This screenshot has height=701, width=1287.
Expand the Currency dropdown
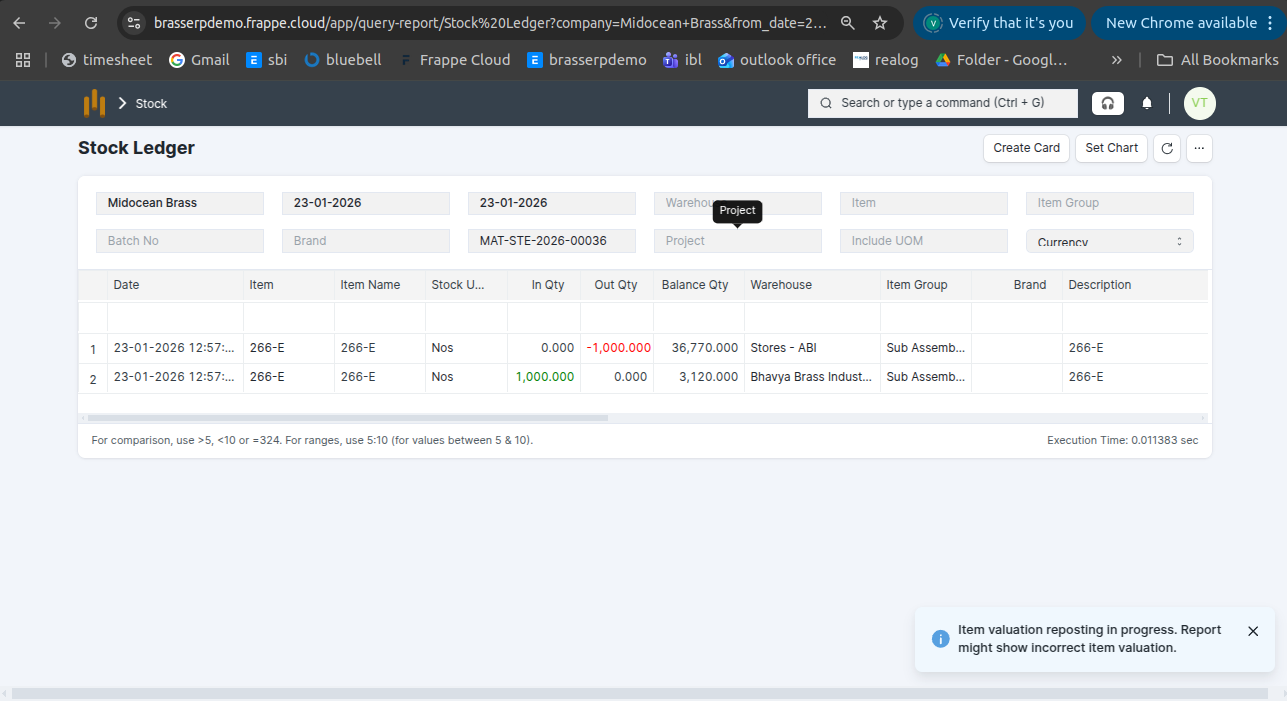[1109, 242]
